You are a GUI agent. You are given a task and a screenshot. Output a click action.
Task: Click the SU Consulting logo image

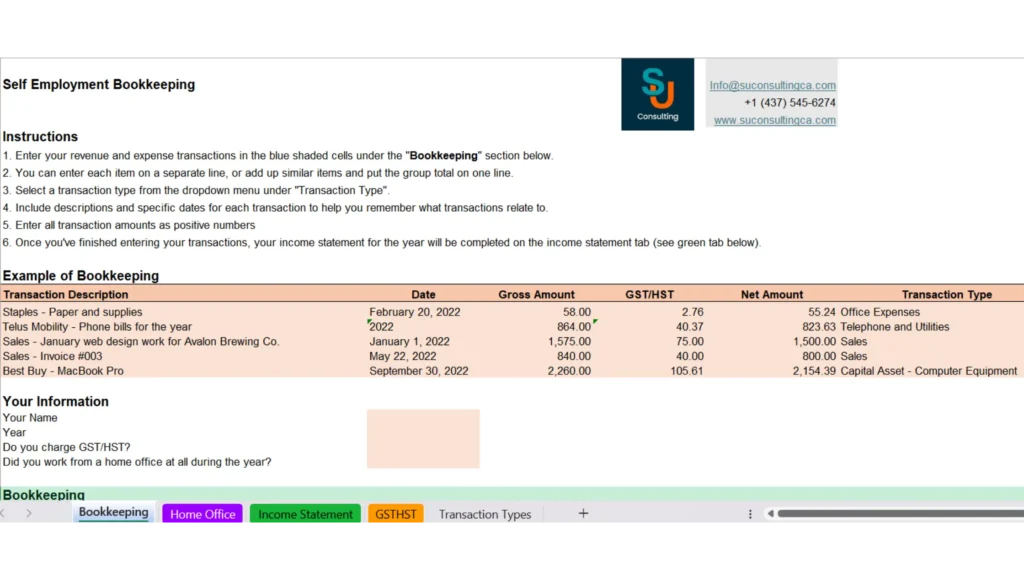pyautogui.click(x=657, y=93)
